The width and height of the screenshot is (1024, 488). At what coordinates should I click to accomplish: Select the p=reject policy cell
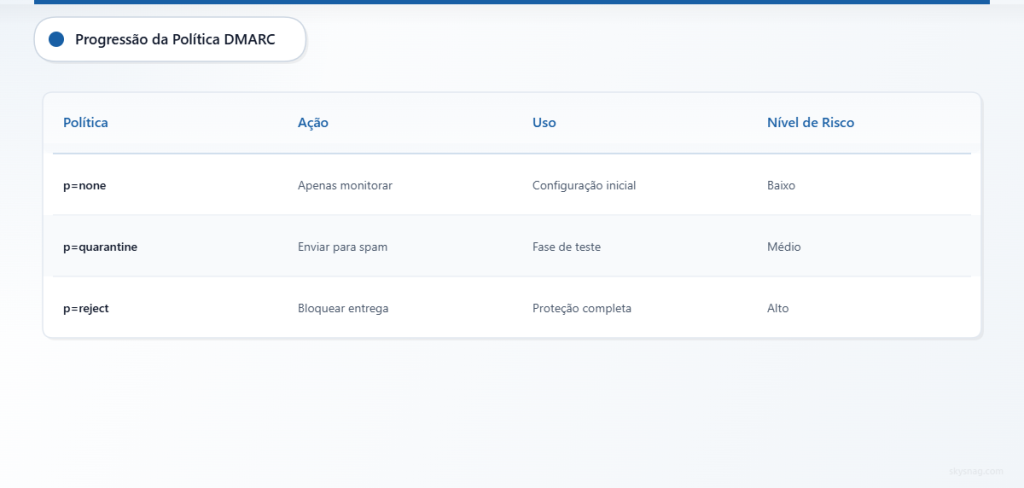86,308
